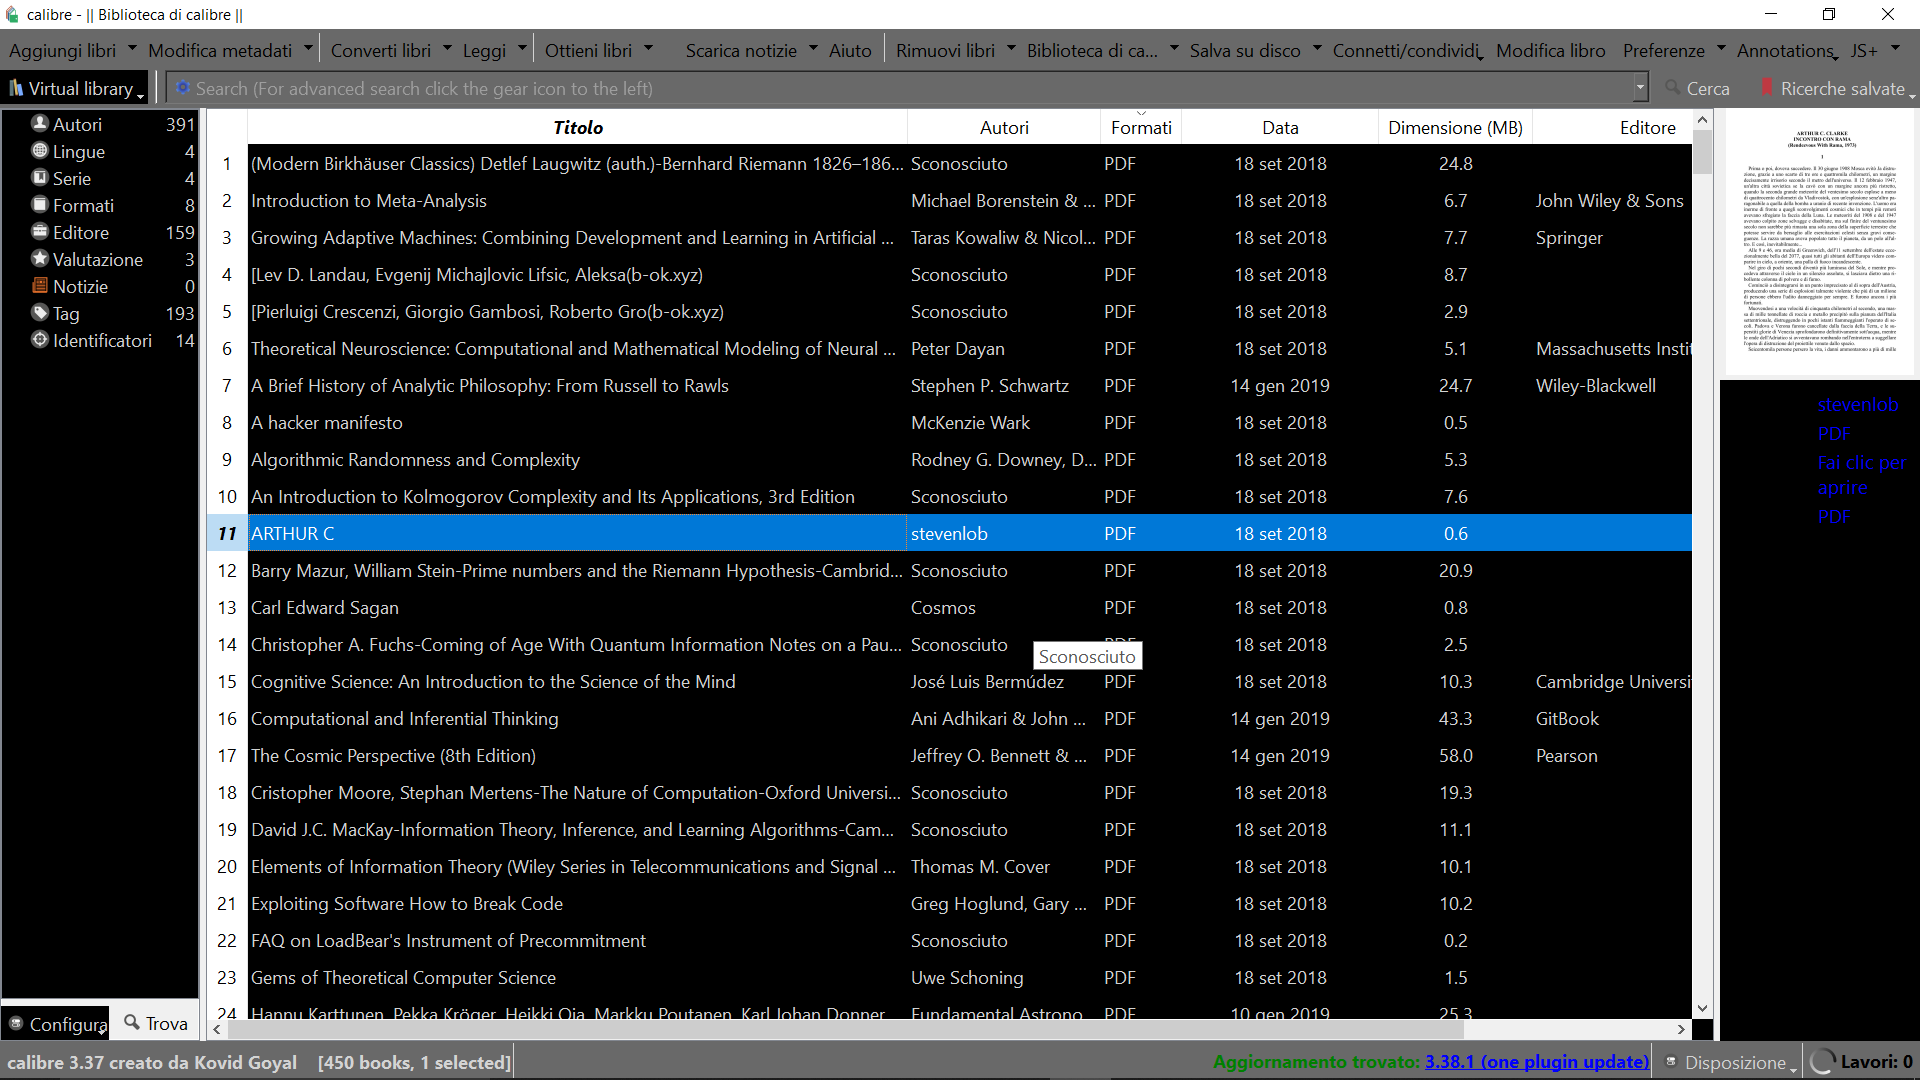This screenshot has height=1080, width=1920.
Task: Follow the 3.38.1 update link
Action: pyautogui.click(x=1536, y=1062)
